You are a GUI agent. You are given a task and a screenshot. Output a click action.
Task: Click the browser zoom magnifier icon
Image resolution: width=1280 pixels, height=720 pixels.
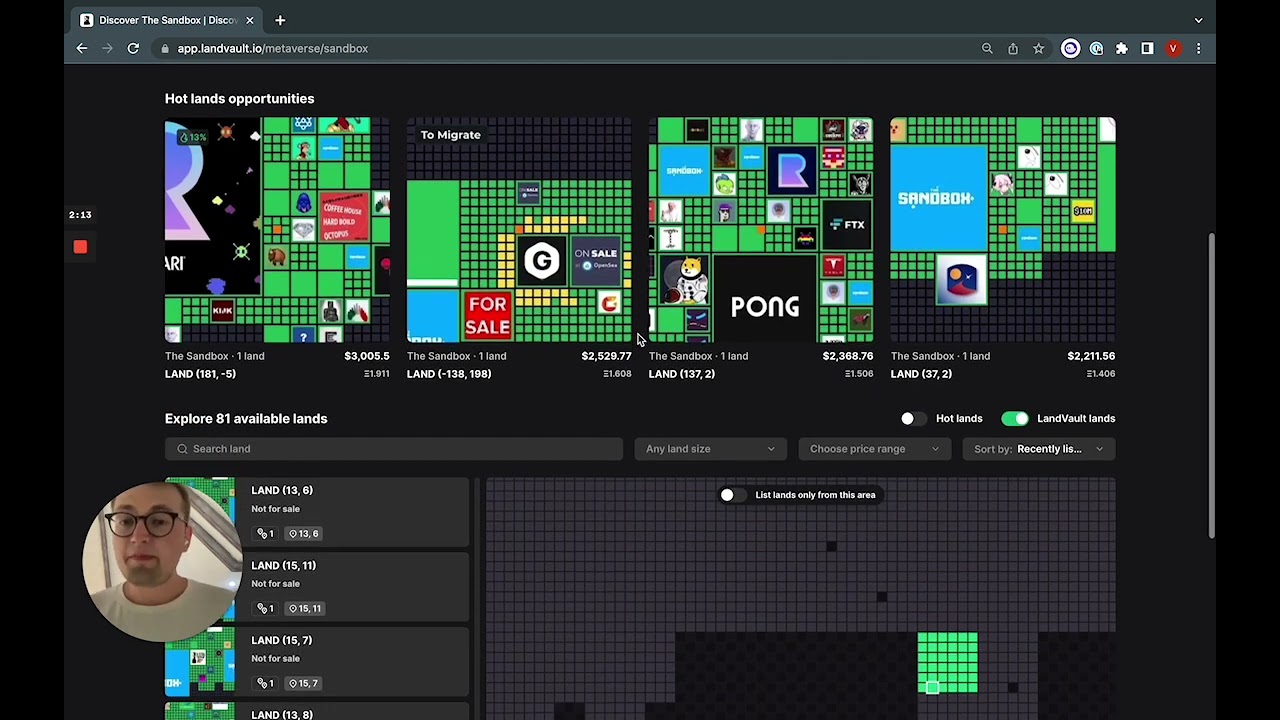point(987,48)
